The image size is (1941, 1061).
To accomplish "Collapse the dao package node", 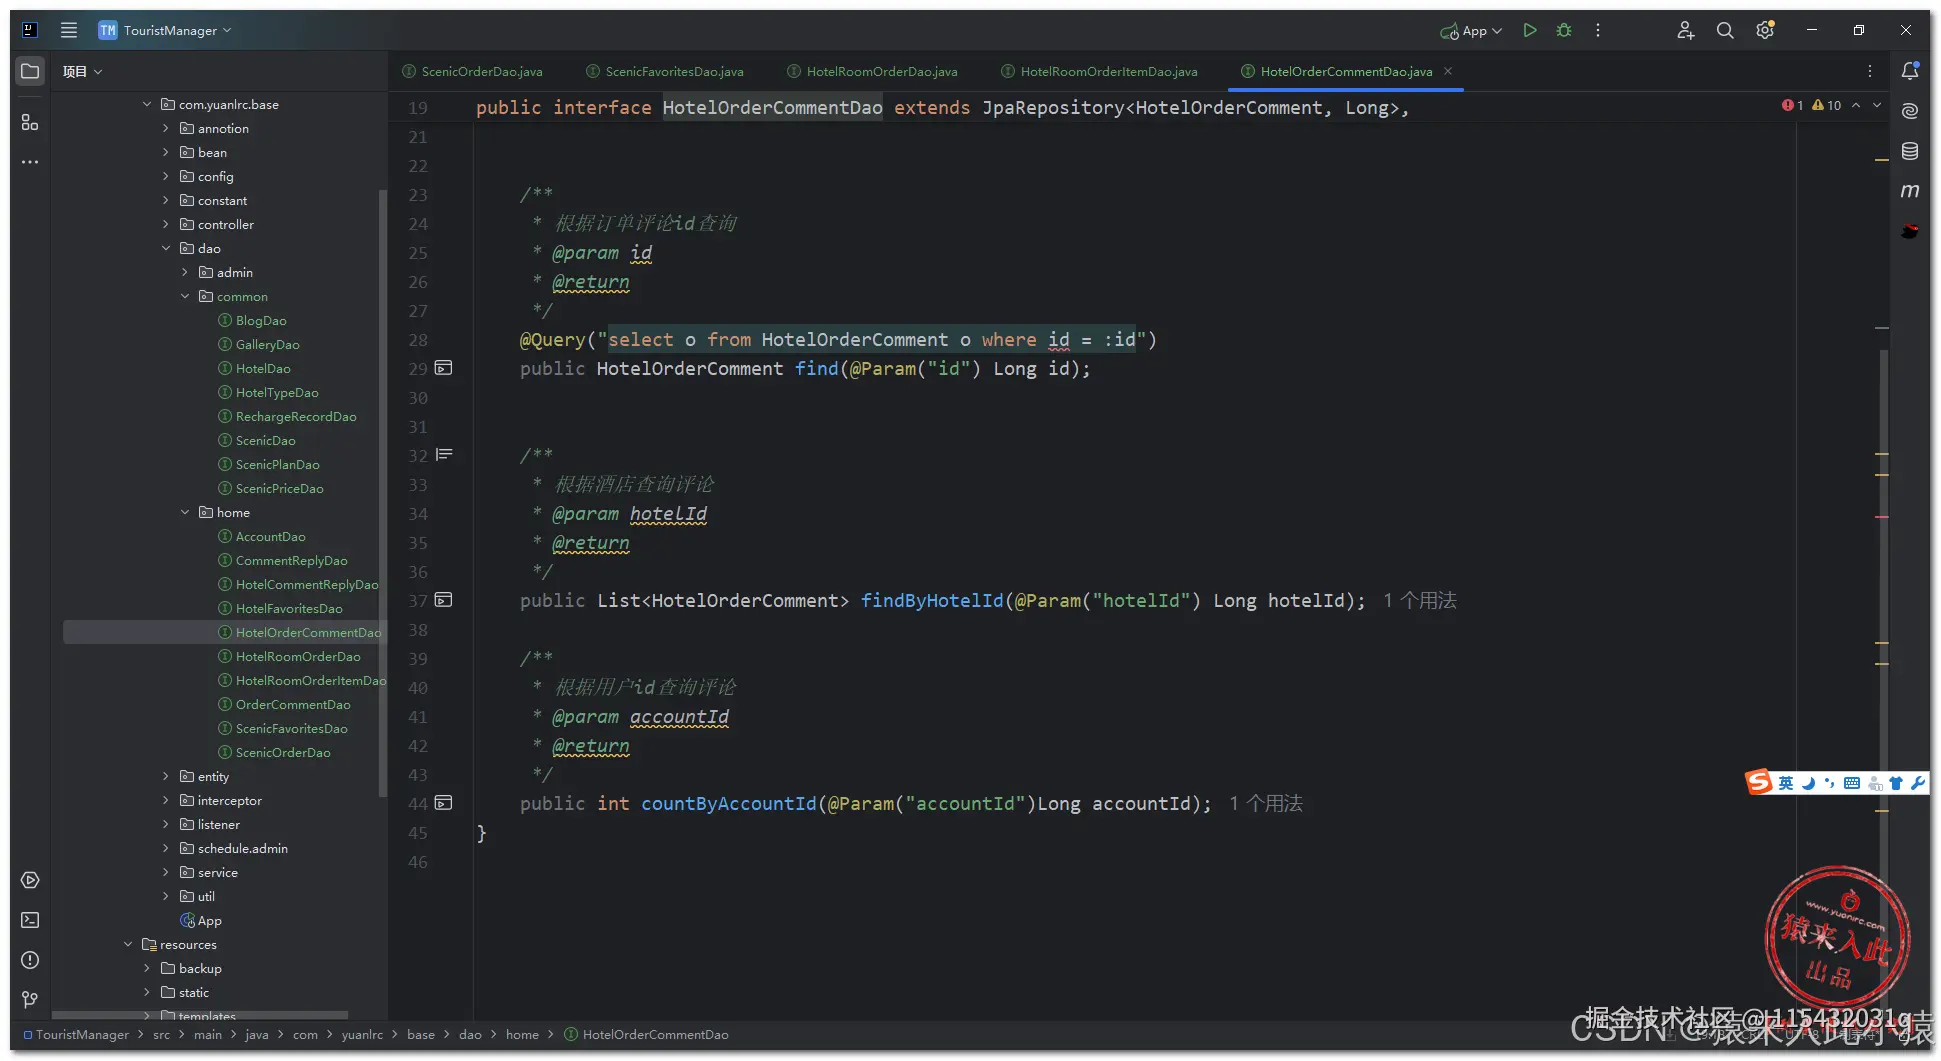I will point(166,248).
